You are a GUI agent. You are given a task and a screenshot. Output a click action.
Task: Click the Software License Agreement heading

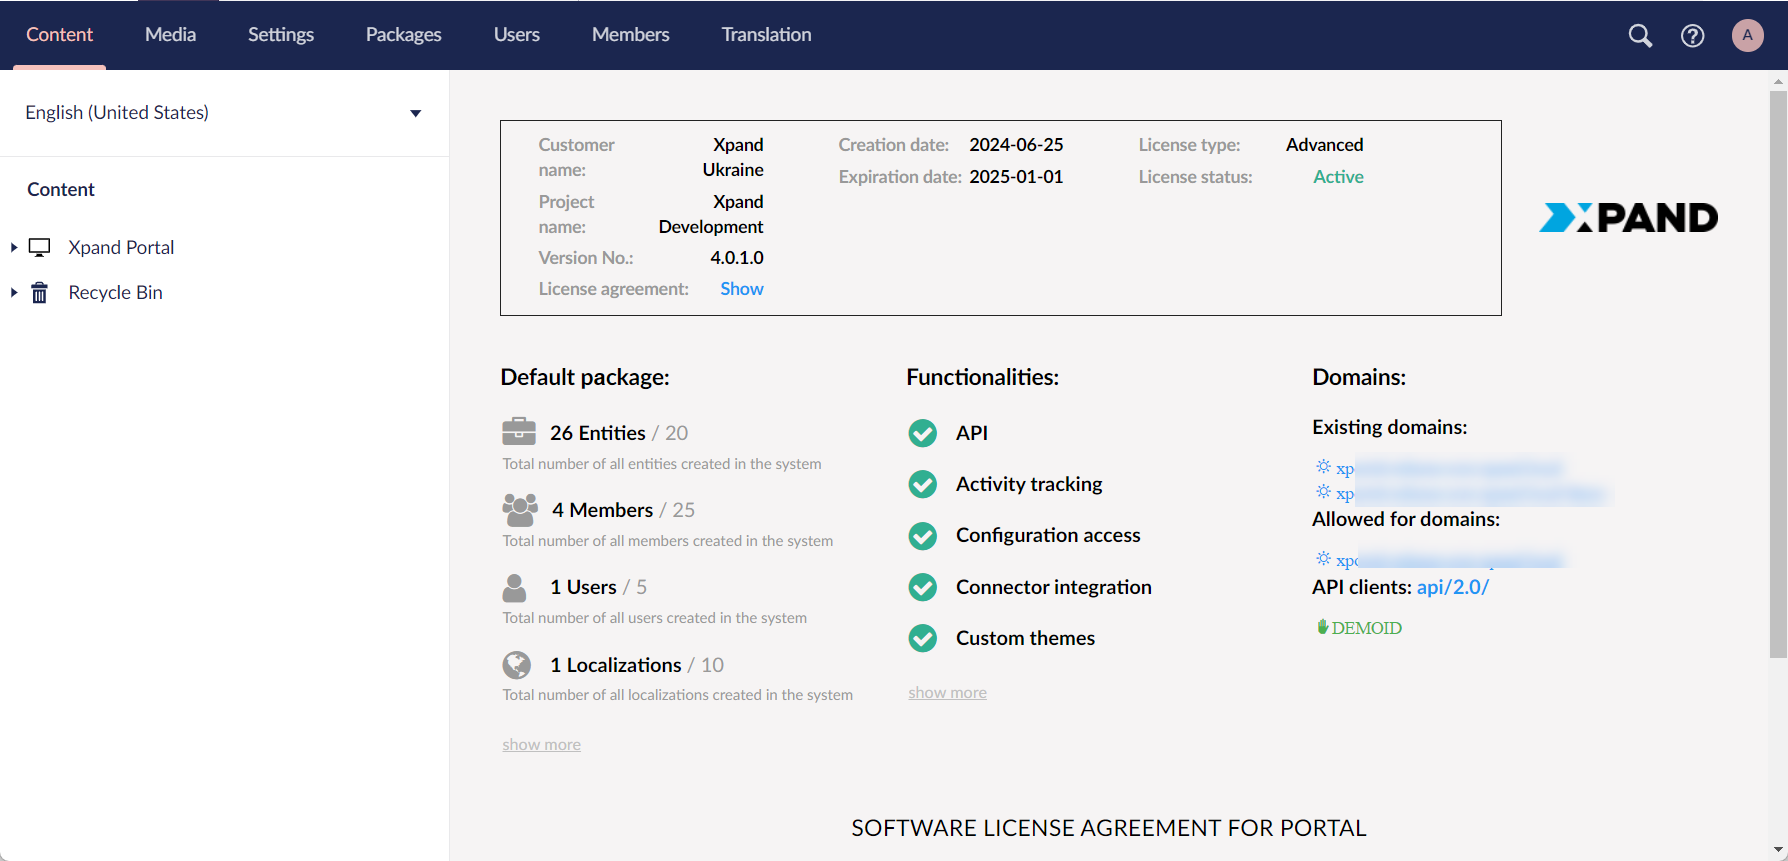point(1108,828)
